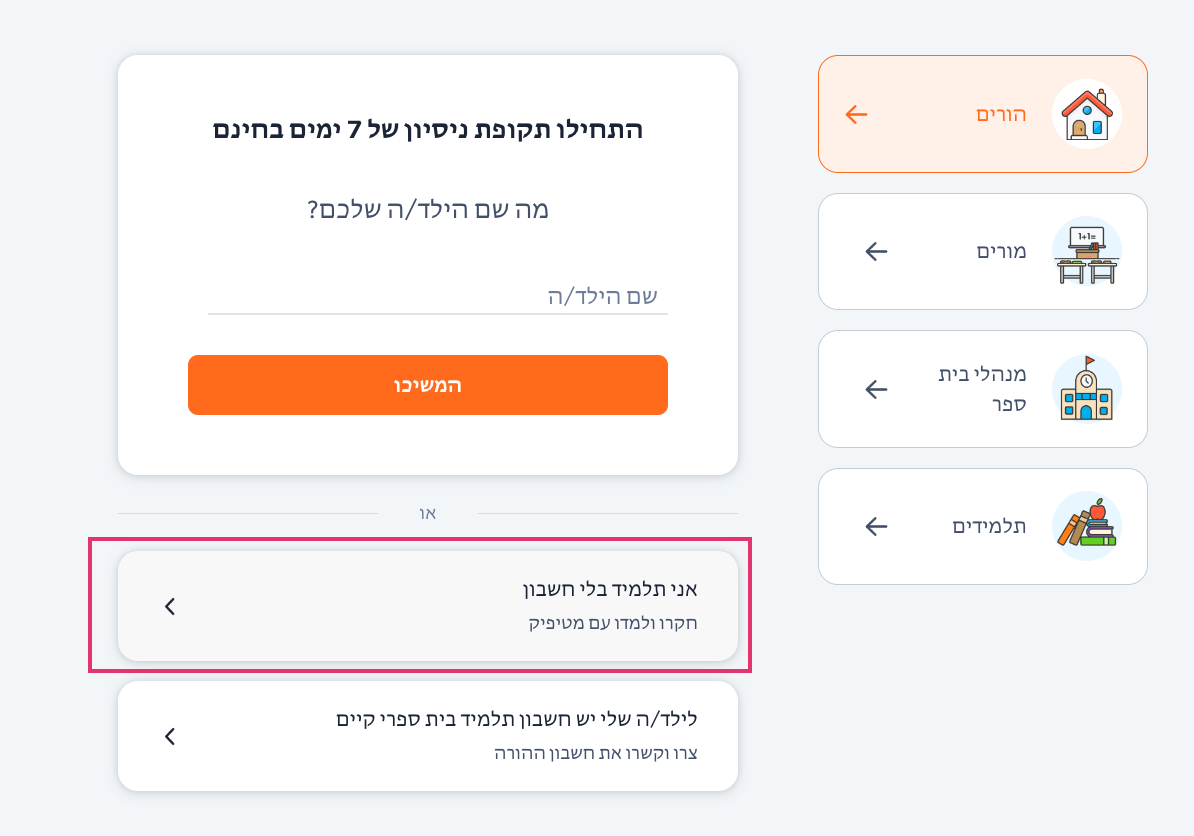
Task: Click the orange המשיכו button
Action: point(428,385)
